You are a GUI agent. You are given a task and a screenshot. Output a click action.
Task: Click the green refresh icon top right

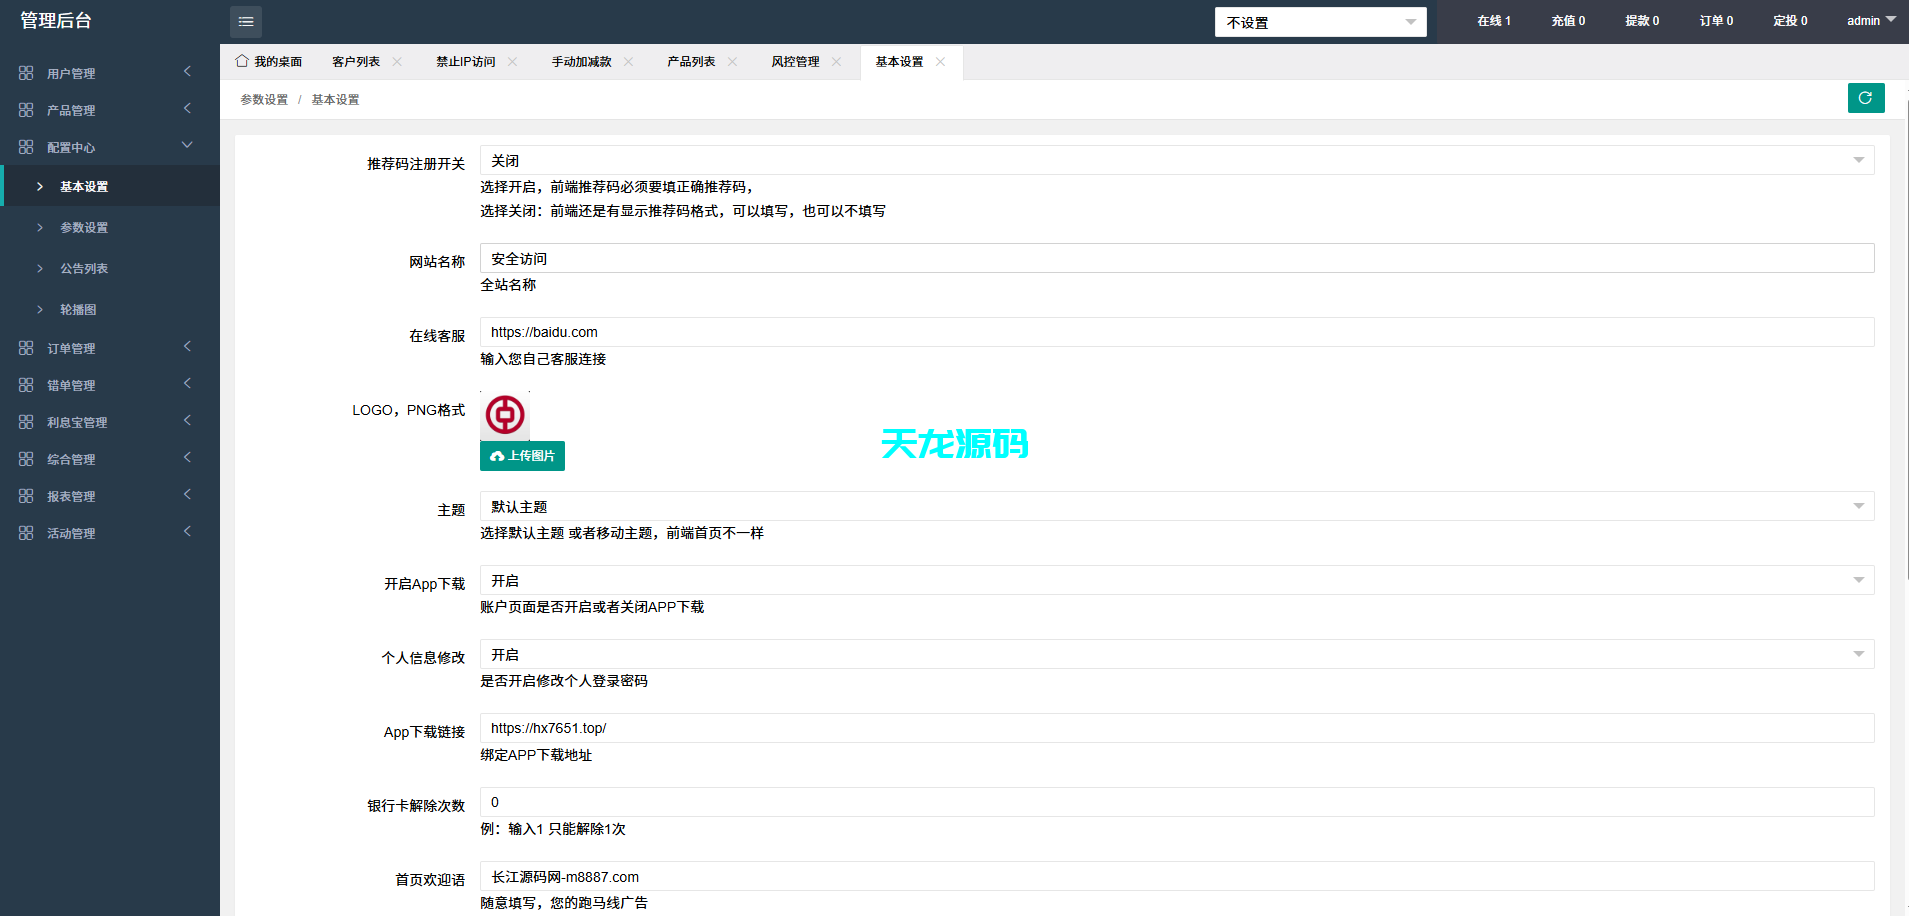pyautogui.click(x=1866, y=98)
